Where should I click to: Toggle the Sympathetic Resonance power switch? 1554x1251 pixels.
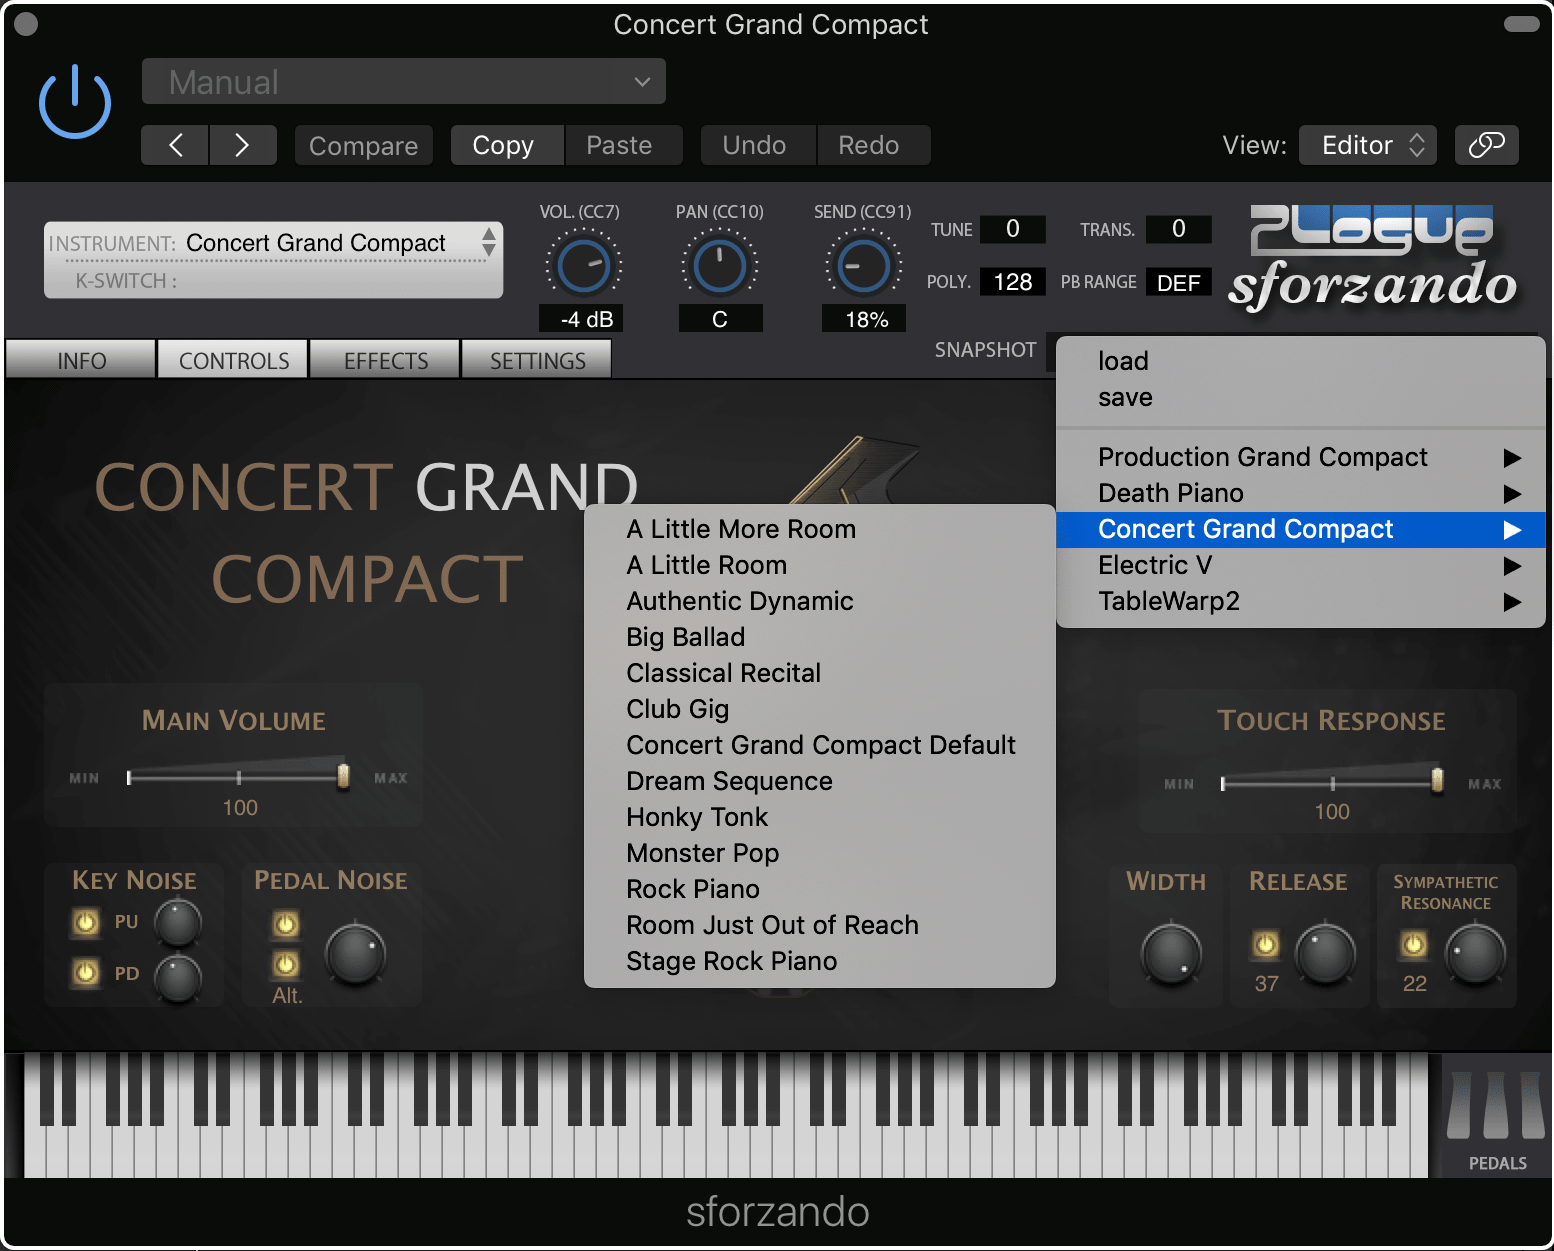click(1413, 944)
